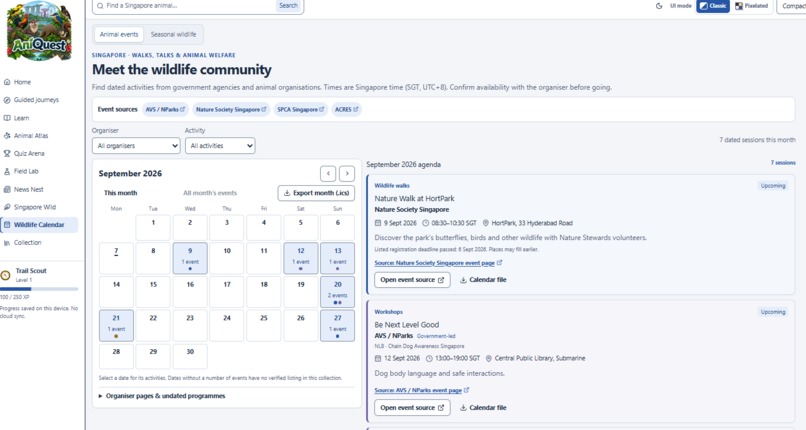The image size is (806, 430).
Task: Click the 9 Sept 2026 date text
Action: tap(400, 223)
